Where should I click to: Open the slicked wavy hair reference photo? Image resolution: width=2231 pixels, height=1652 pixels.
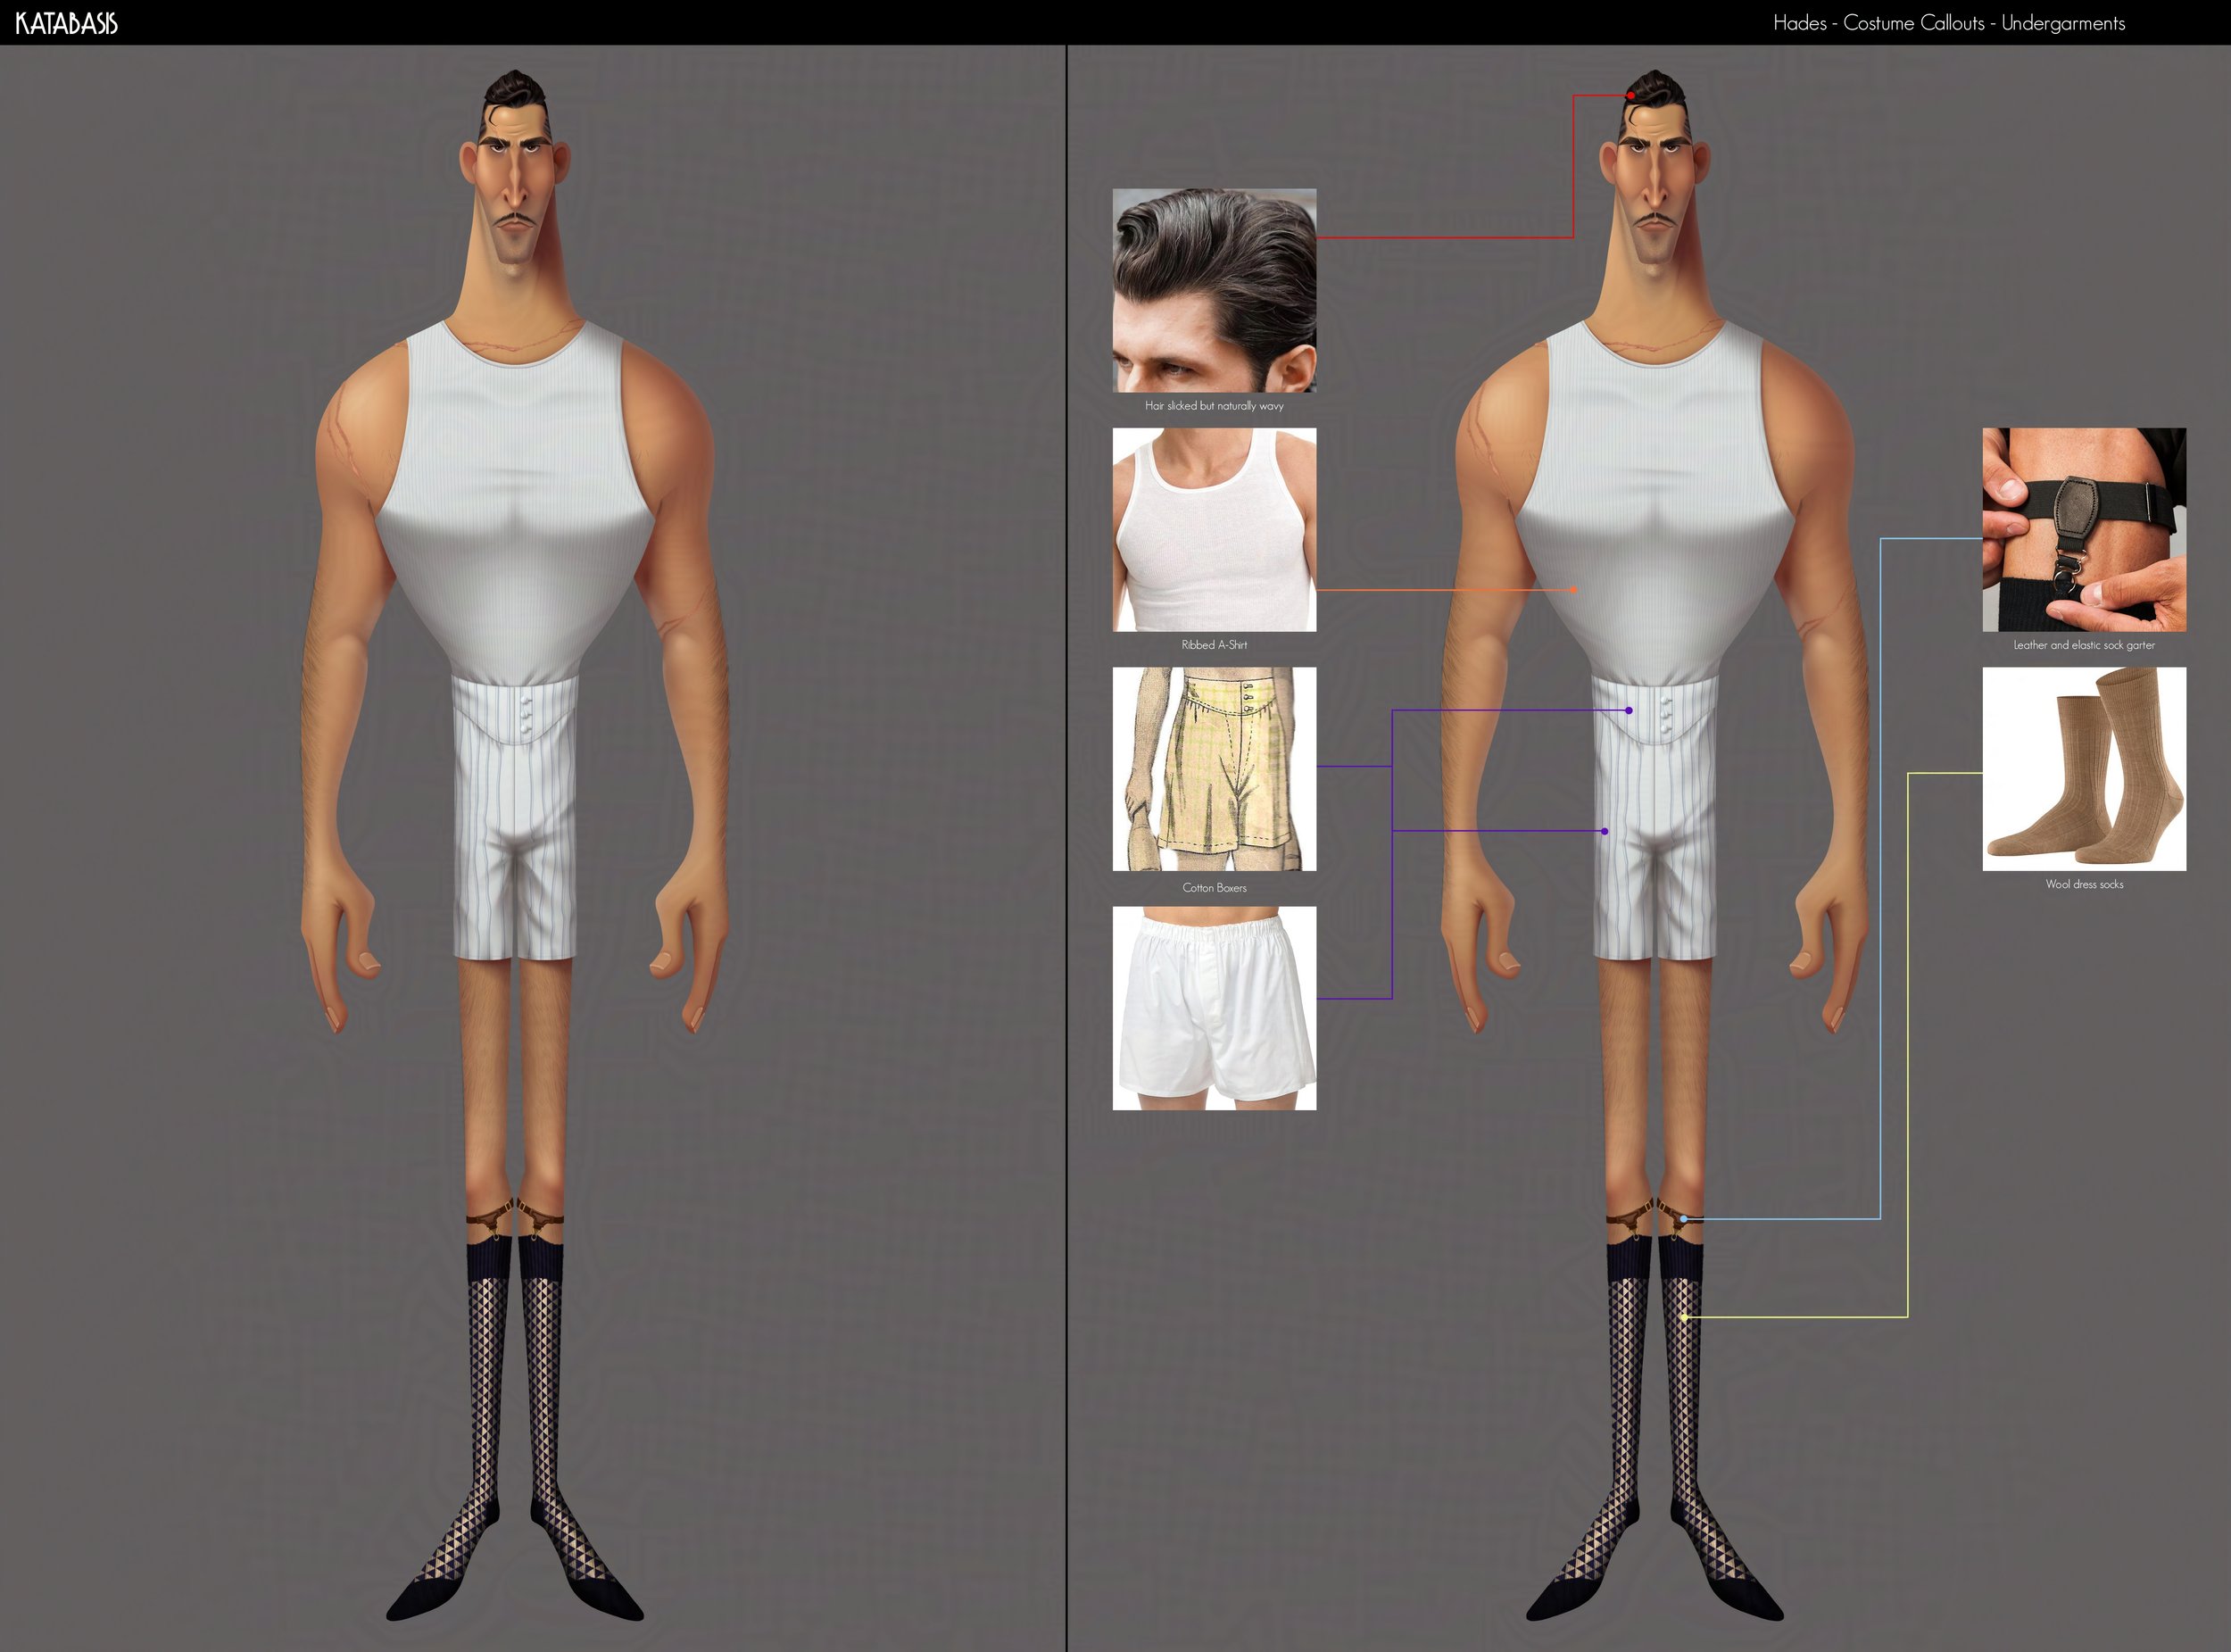(x=1214, y=290)
